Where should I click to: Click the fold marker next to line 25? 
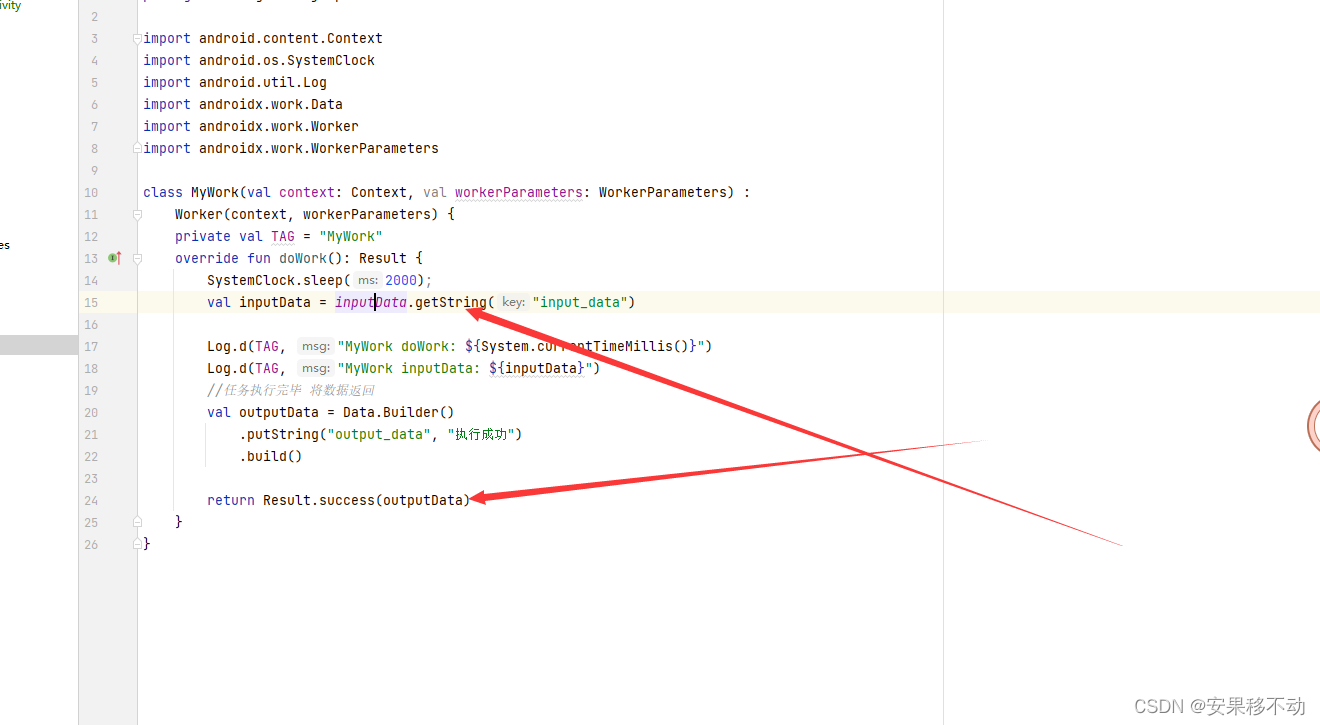coord(137,521)
